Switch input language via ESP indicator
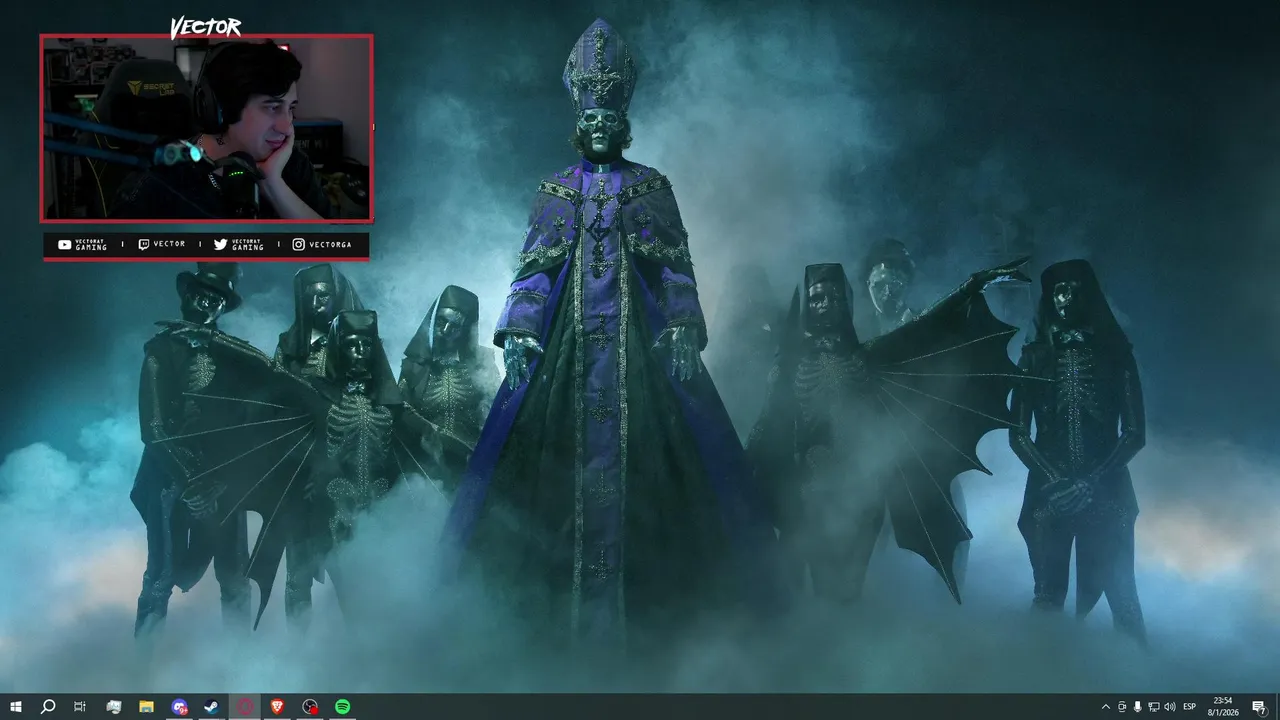This screenshot has width=1280, height=720. coord(1190,707)
